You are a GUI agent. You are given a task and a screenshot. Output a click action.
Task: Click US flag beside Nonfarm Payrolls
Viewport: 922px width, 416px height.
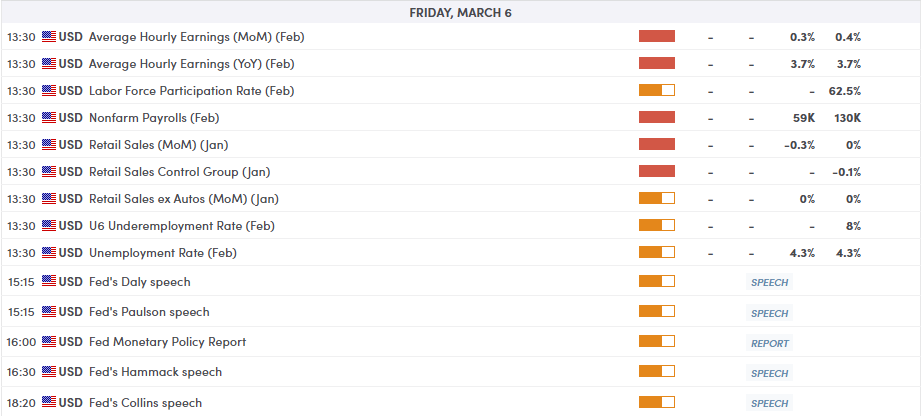coord(48,118)
